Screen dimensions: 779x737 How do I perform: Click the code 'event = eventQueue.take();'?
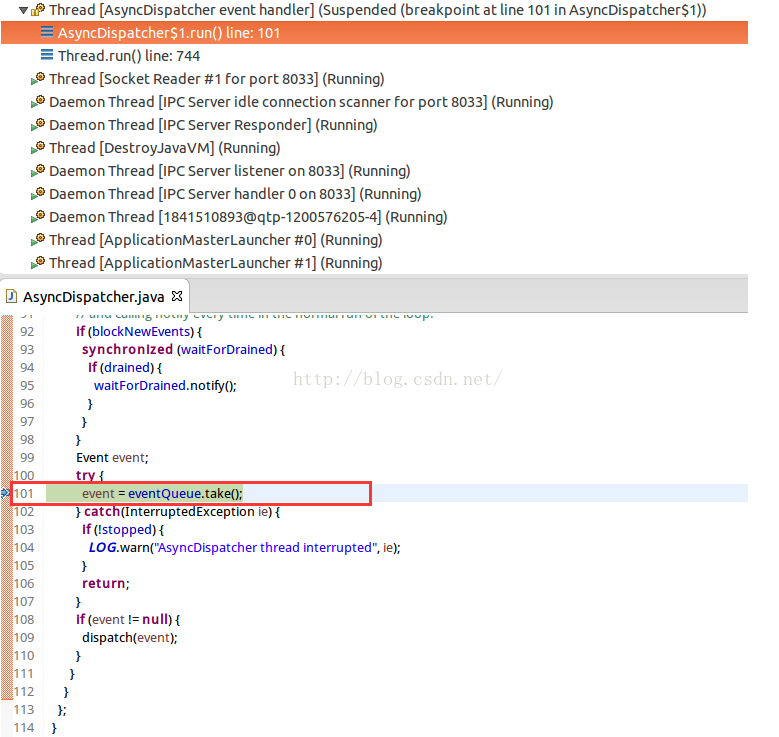[162, 493]
